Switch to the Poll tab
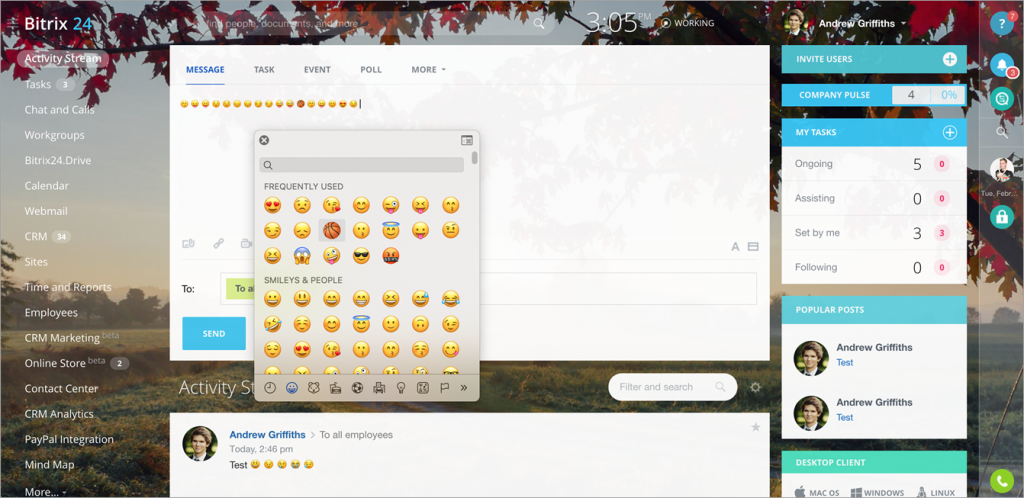The width and height of the screenshot is (1024, 498). click(x=371, y=70)
